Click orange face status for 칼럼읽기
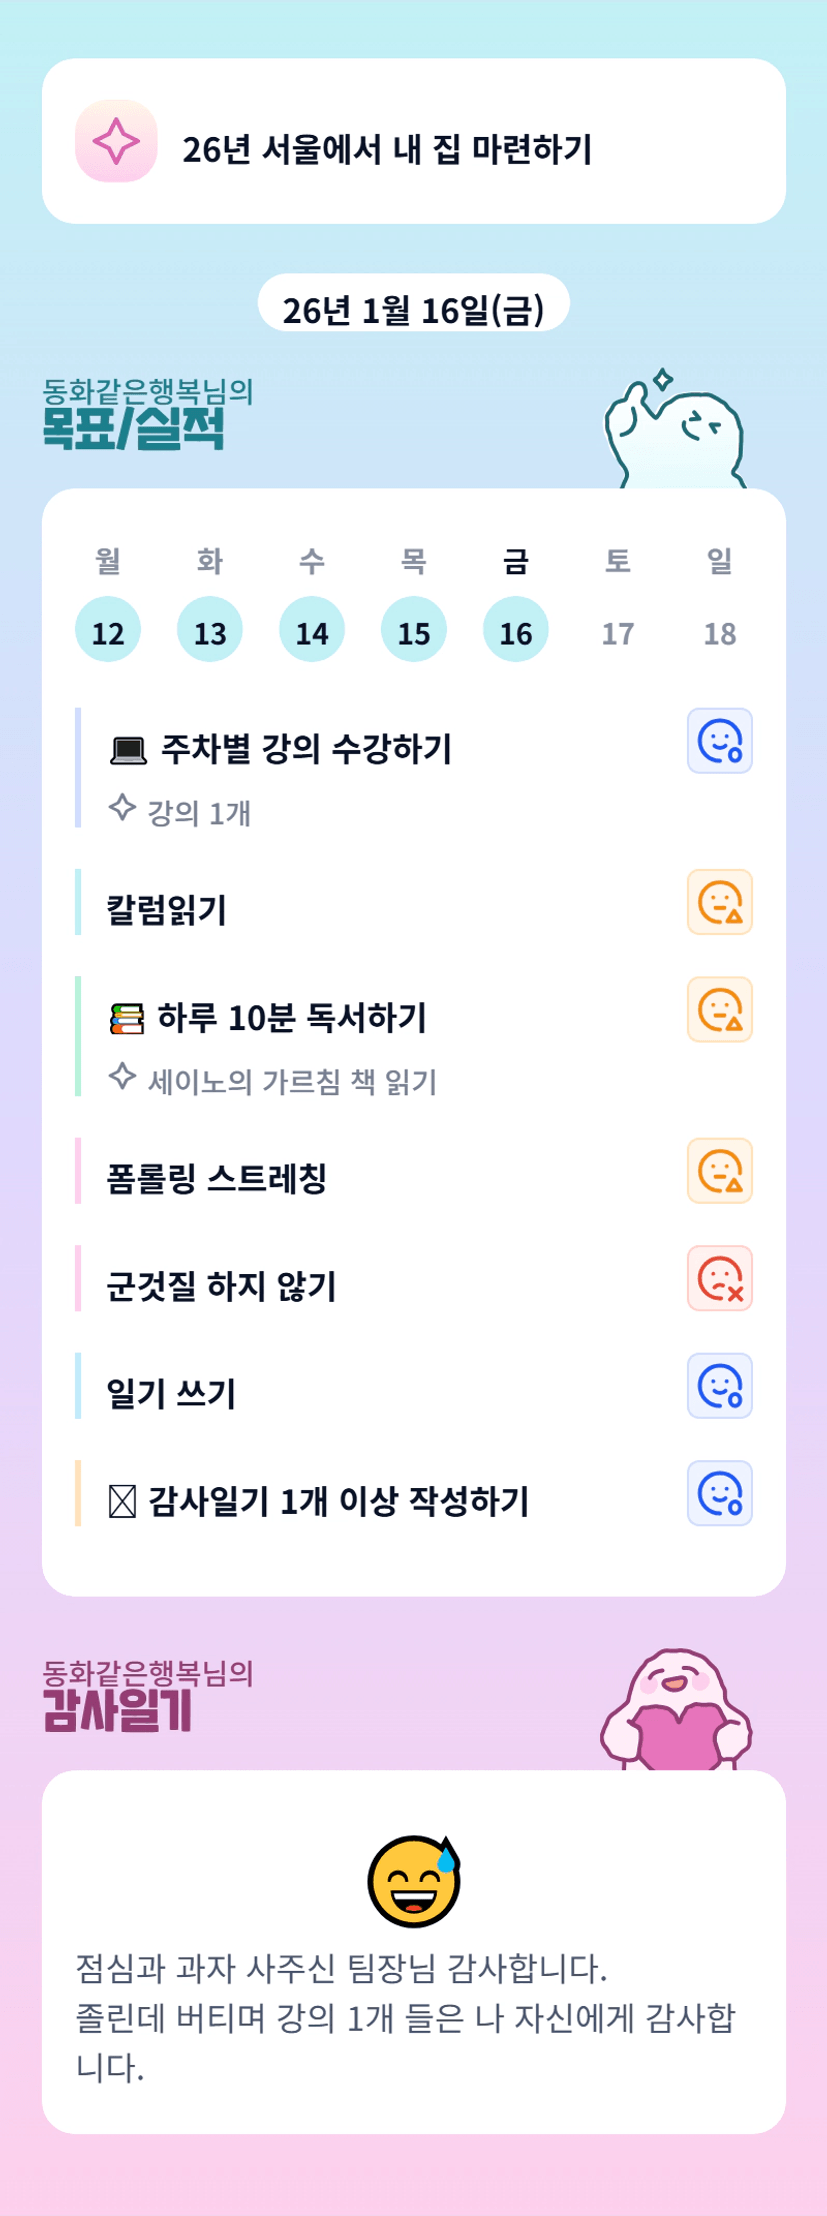Screen dimensions: 827x2216 [x=719, y=902]
